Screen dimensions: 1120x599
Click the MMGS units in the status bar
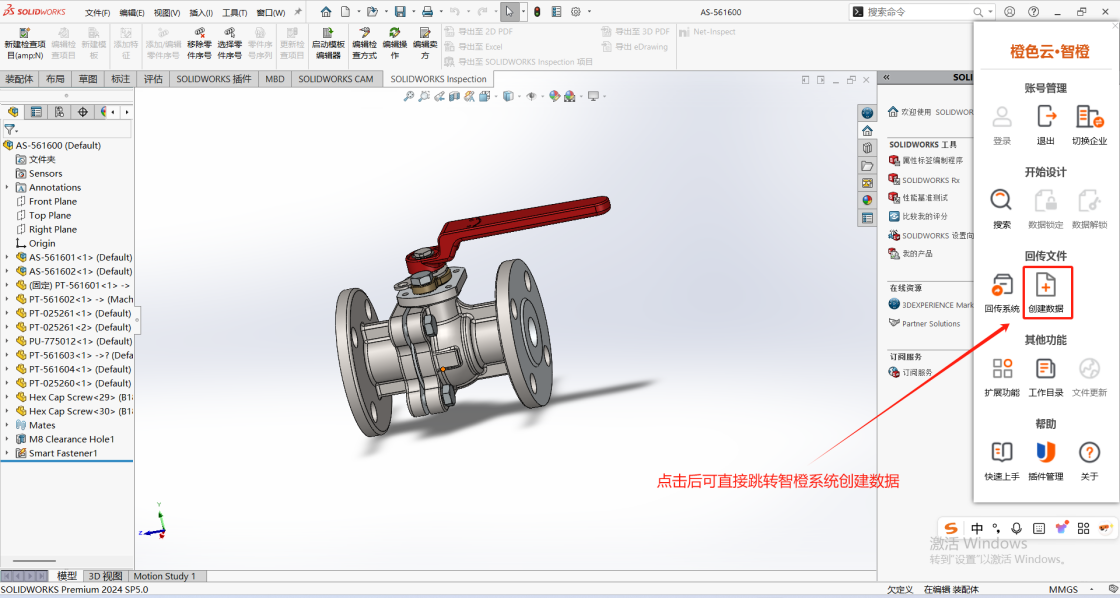click(1064, 590)
